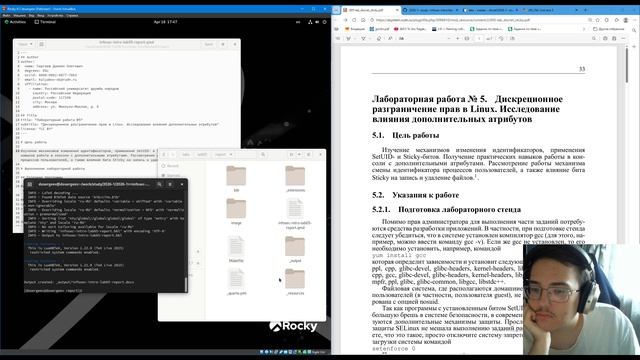Open the view options dropdown in Files
Viewport: 640px width, 360px height.
299,155
